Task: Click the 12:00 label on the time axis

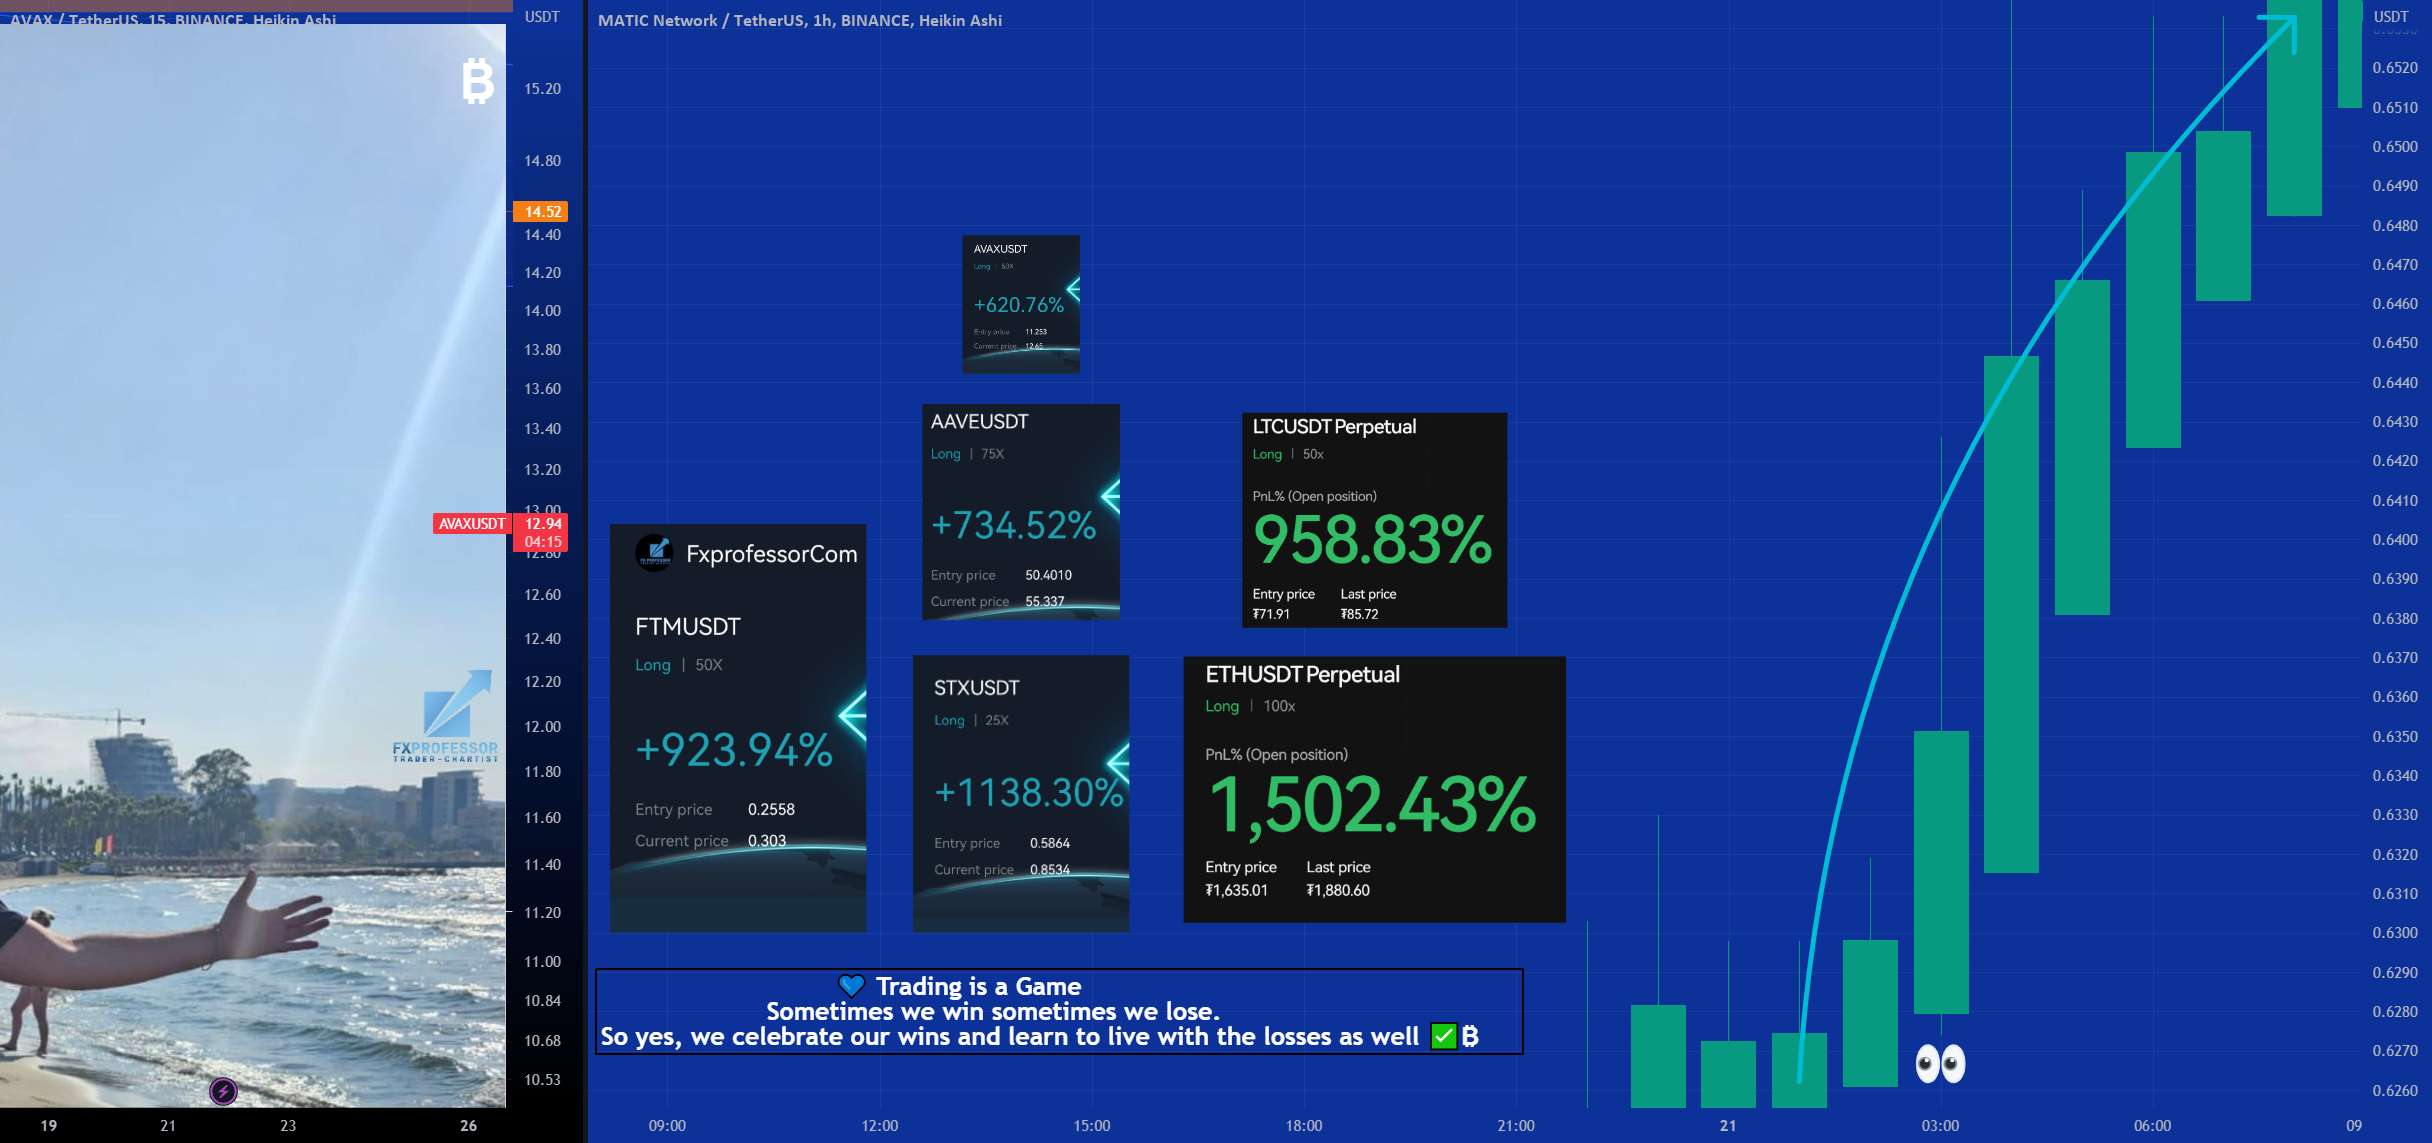Action: [880, 1125]
